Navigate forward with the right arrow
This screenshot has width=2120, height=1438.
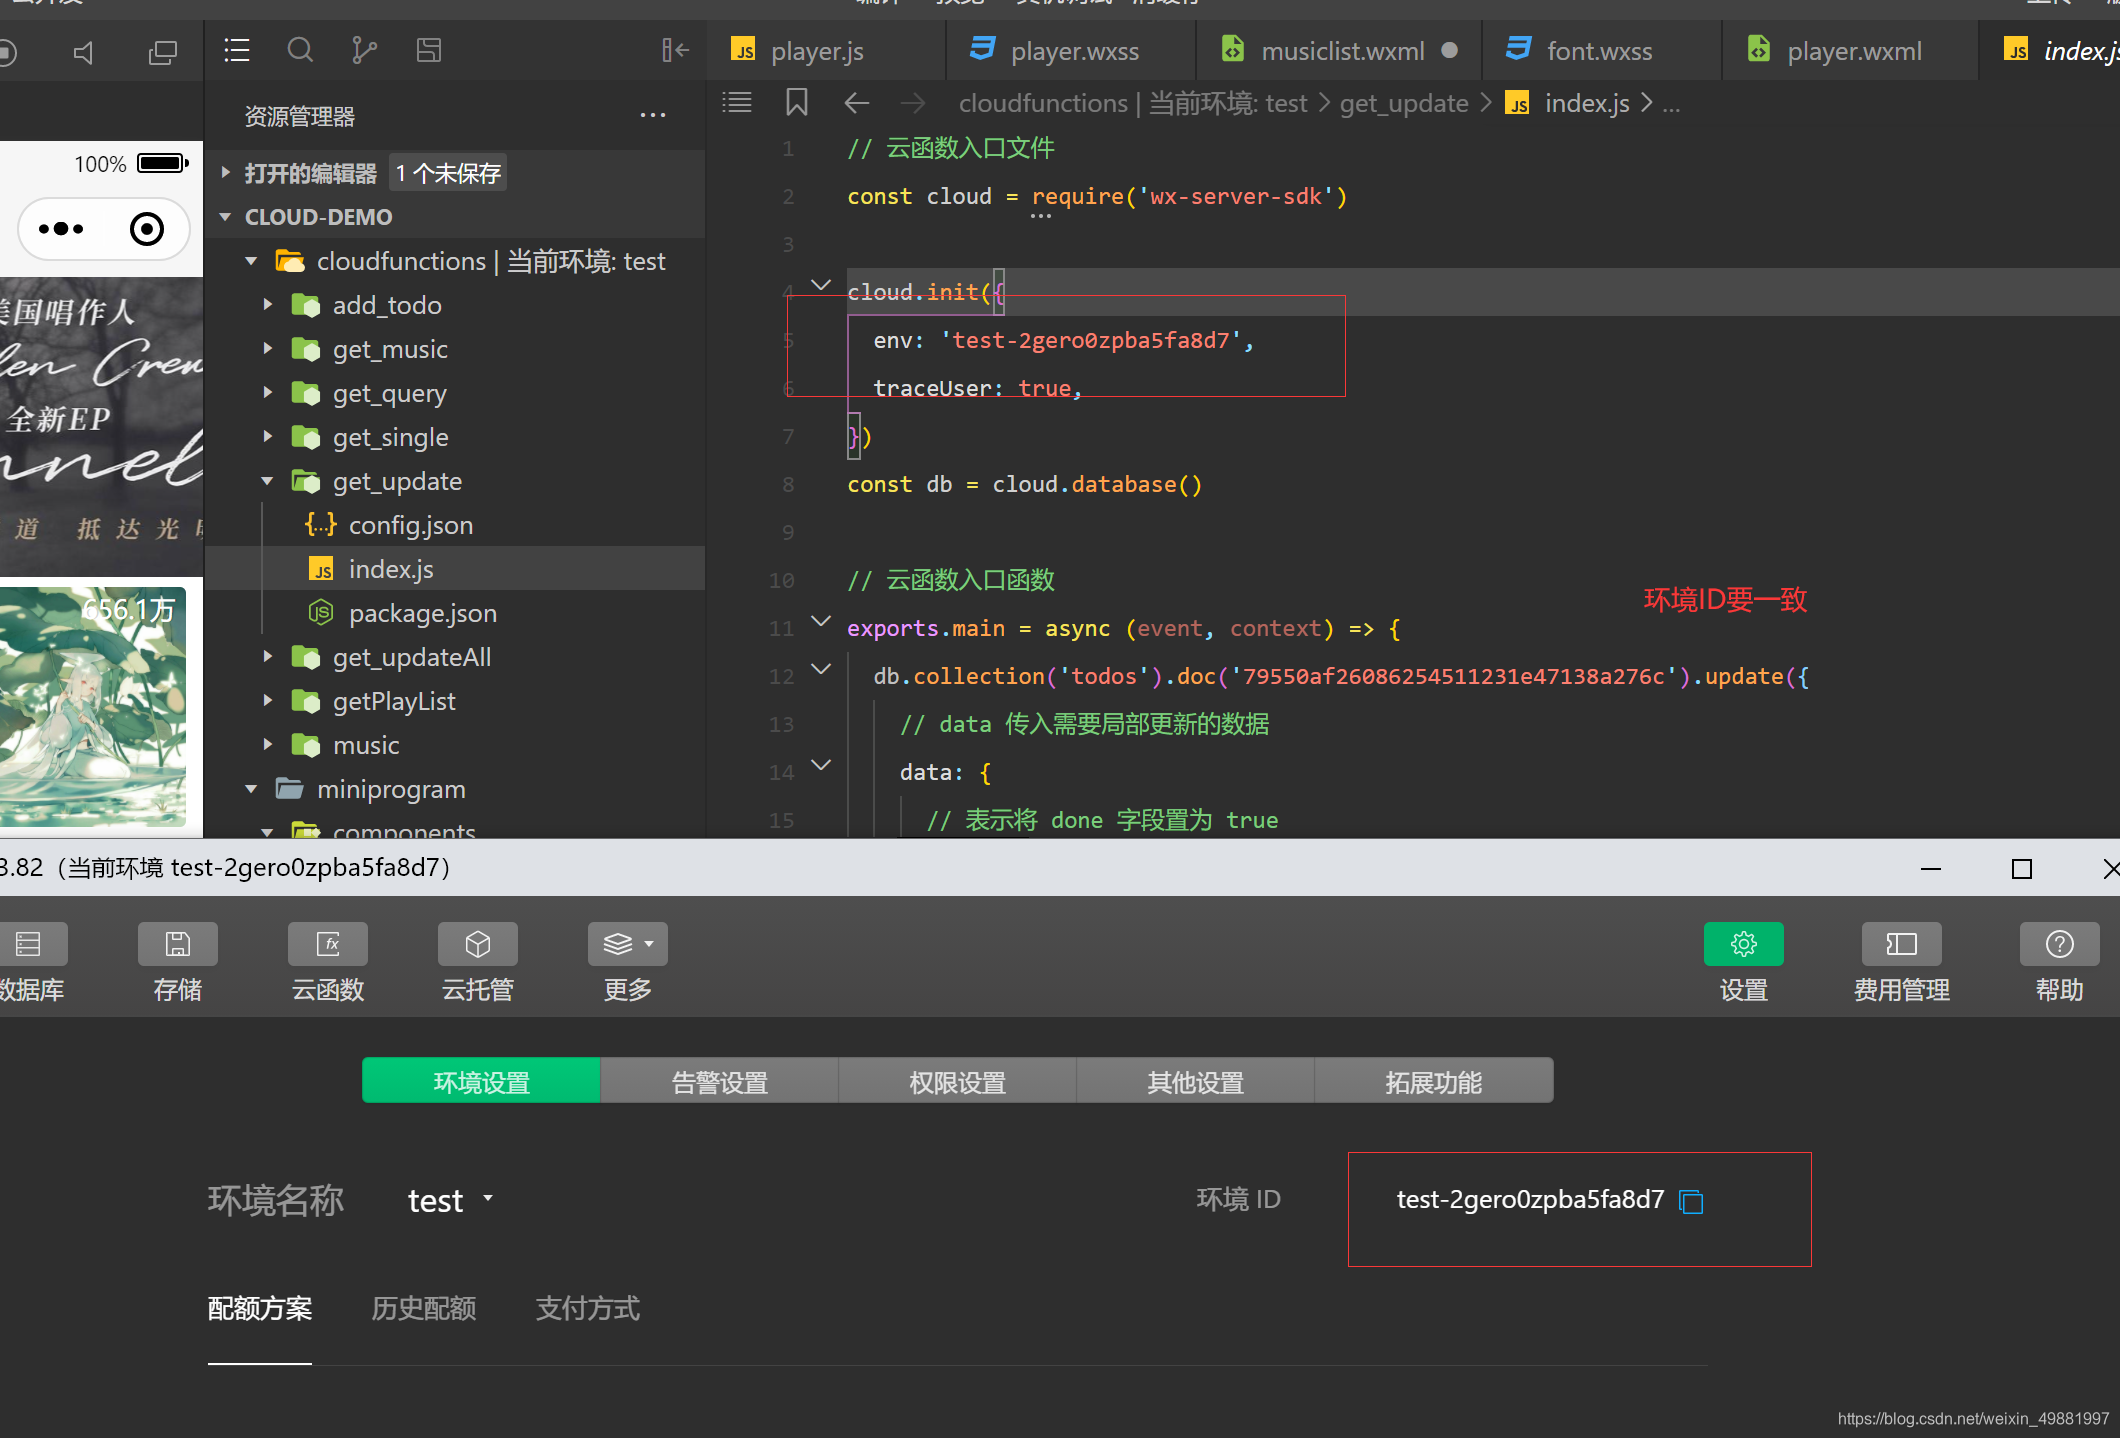pos(913,103)
